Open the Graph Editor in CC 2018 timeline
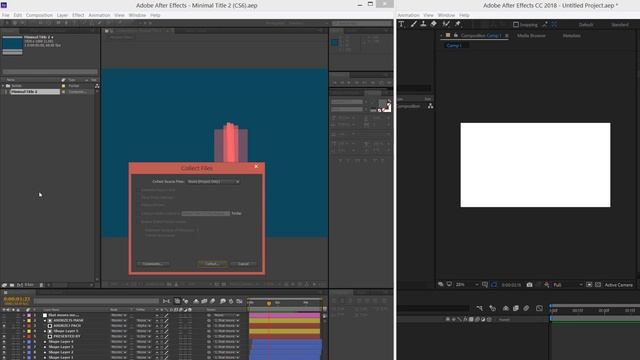 pyautogui.click(x=539, y=308)
